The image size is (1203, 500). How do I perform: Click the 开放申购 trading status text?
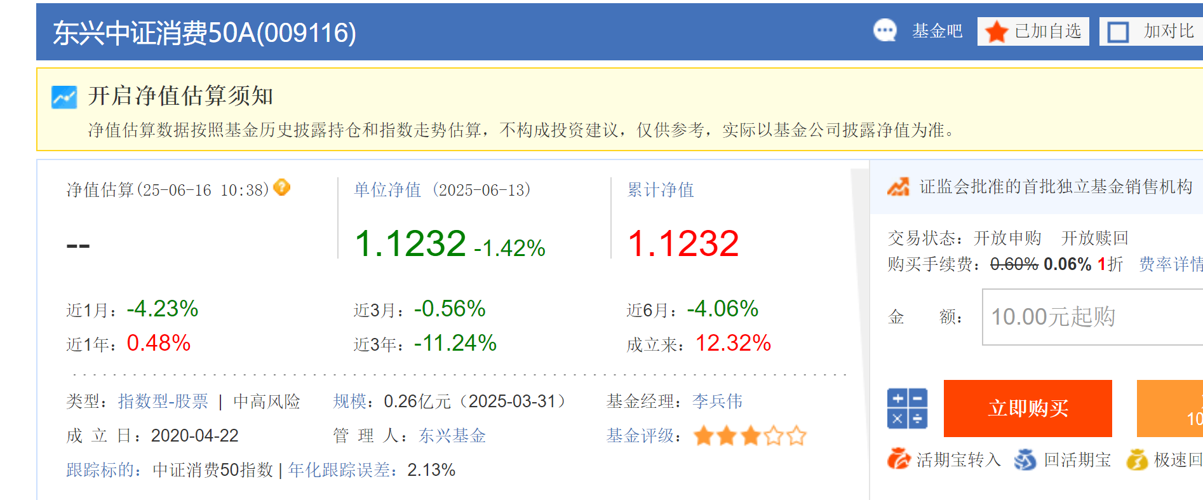point(1008,238)
